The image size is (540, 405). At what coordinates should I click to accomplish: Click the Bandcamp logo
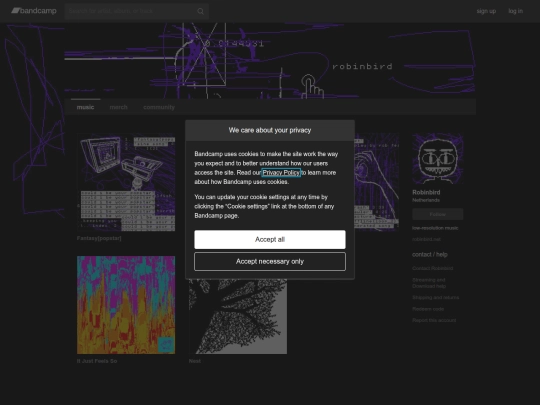pyautogui.click(x=34, y=11)
